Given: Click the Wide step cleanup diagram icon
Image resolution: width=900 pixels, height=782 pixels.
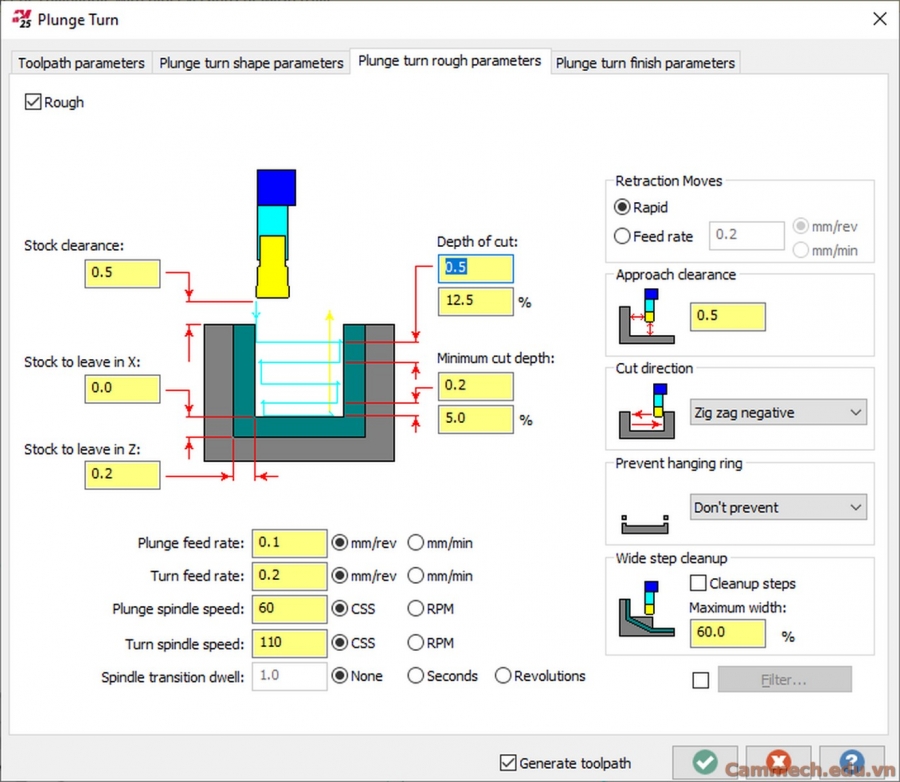Looking at the screenshot, I should click(x=646, y=609).
